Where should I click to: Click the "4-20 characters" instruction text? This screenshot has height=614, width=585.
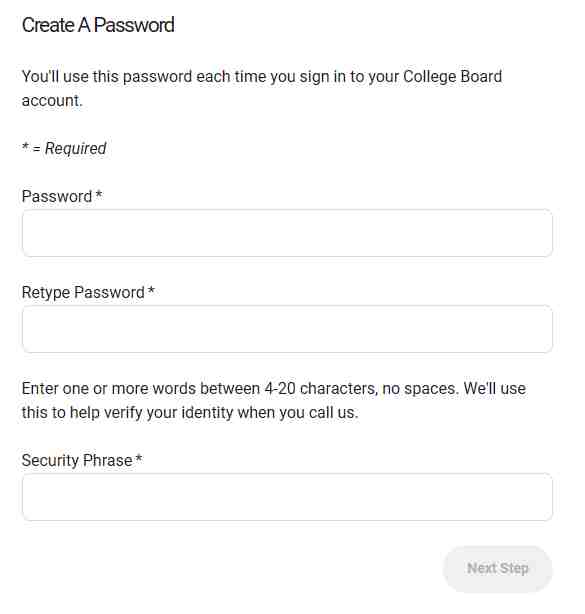(321, 388)
